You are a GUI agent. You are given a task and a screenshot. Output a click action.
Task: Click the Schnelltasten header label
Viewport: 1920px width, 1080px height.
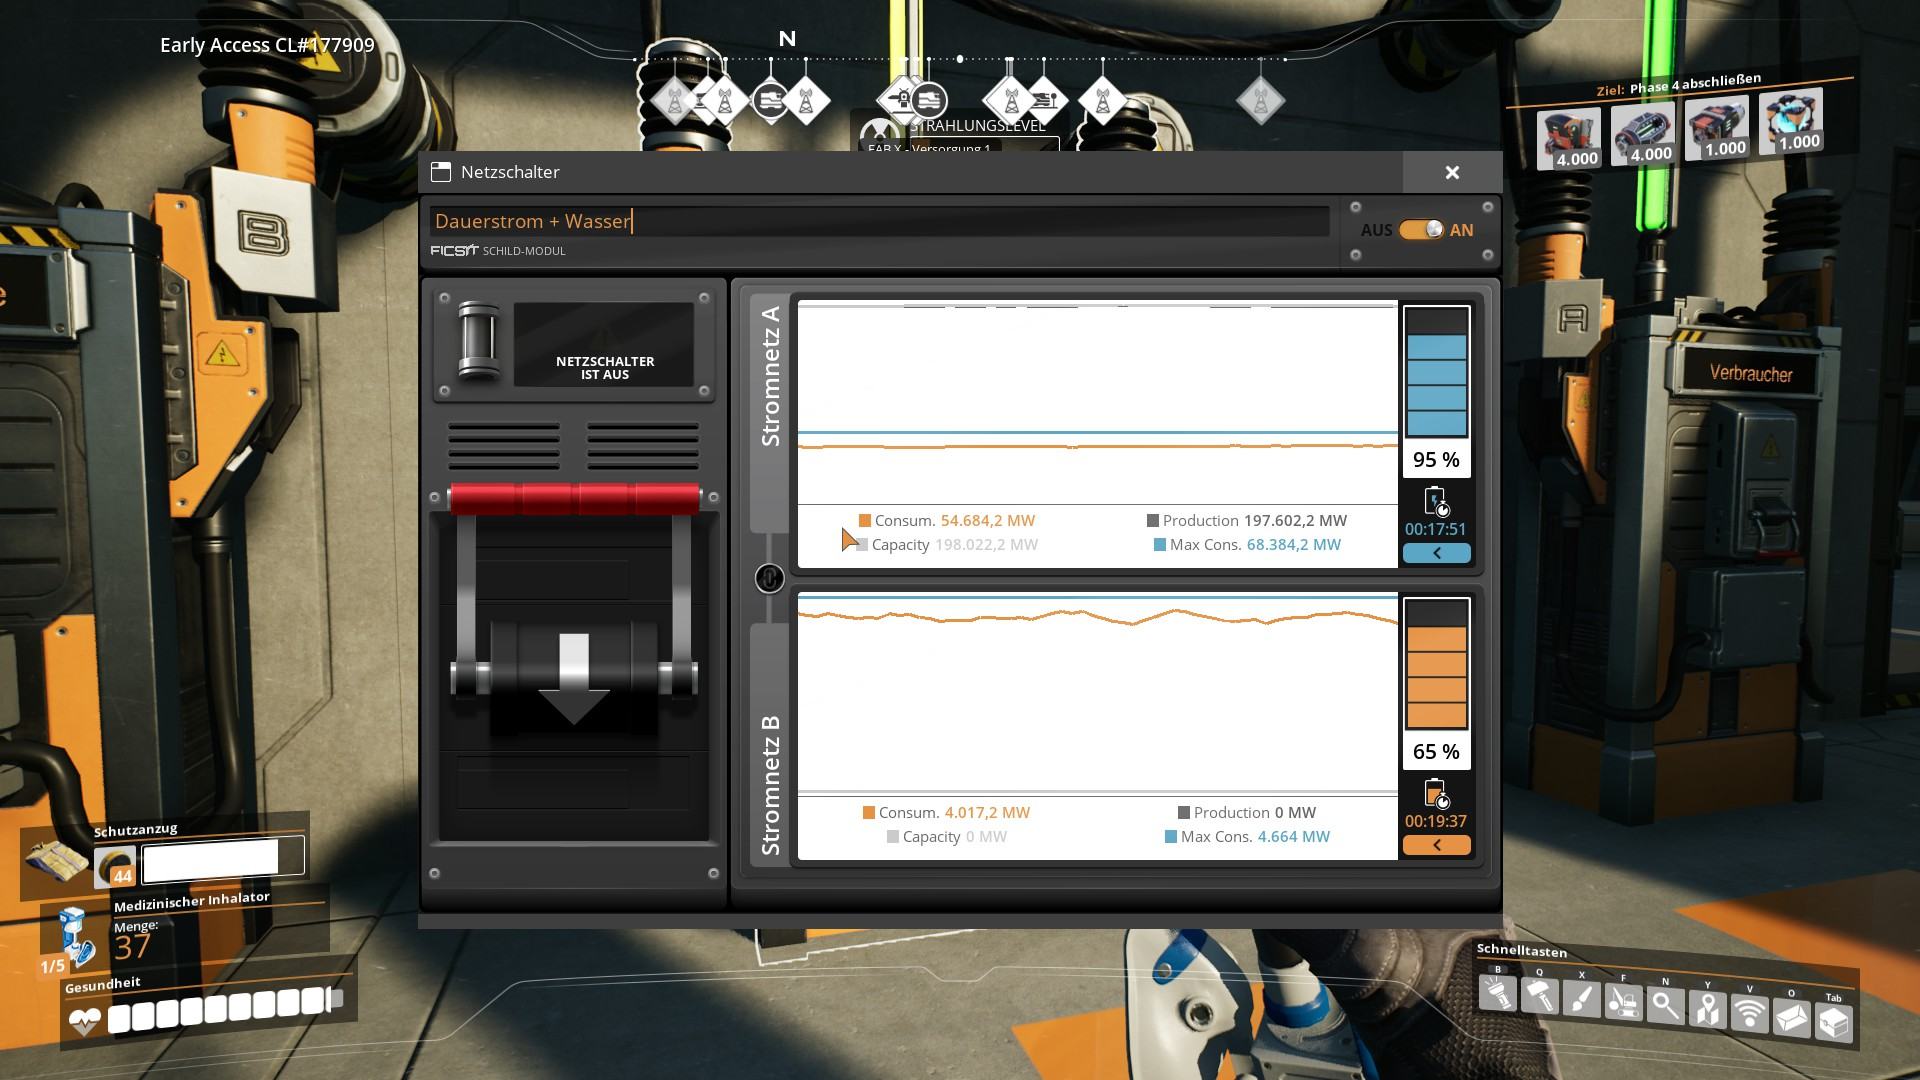click(x=1522, y=950)
